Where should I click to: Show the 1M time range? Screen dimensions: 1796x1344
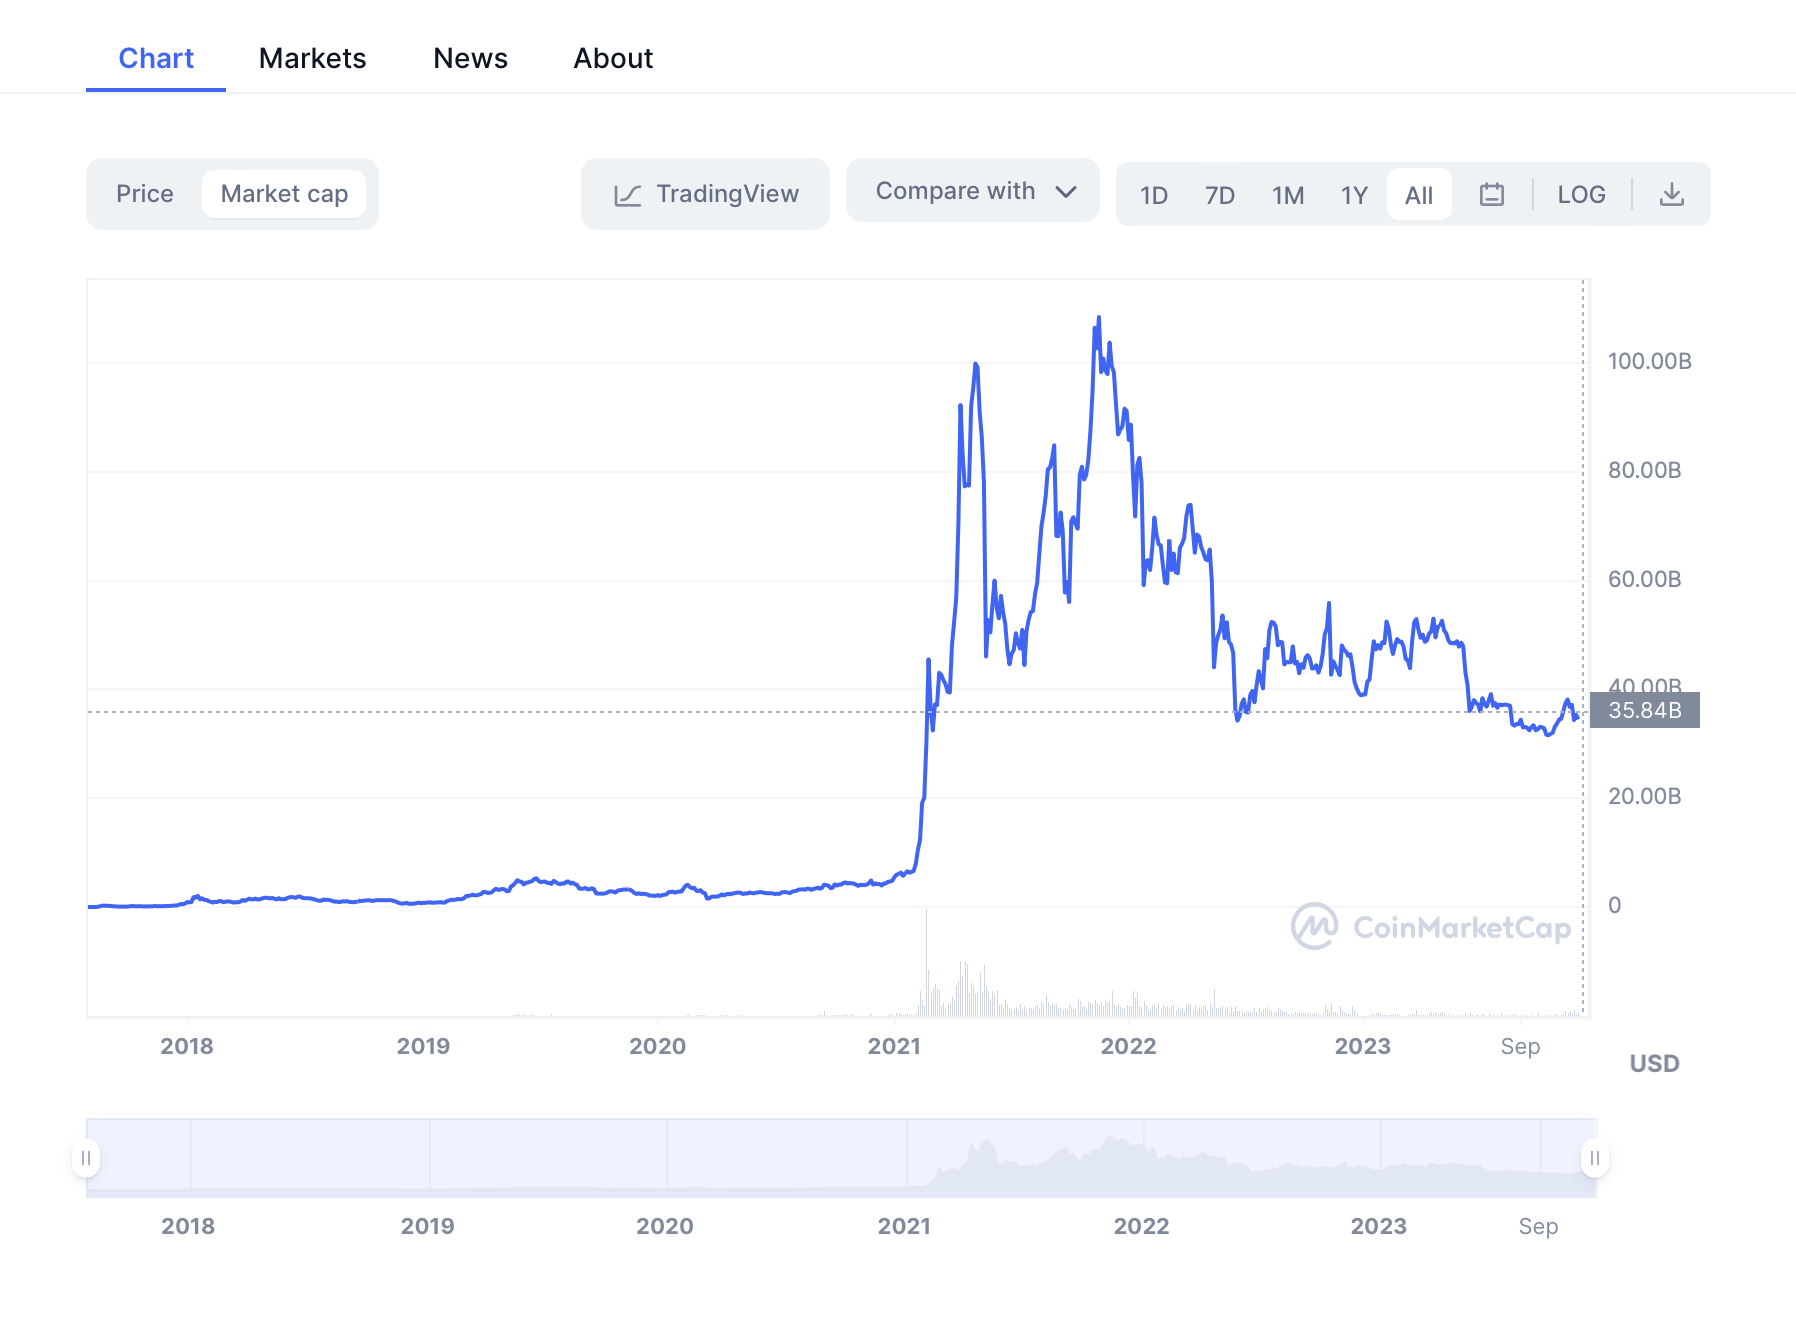click(1288, 195)
